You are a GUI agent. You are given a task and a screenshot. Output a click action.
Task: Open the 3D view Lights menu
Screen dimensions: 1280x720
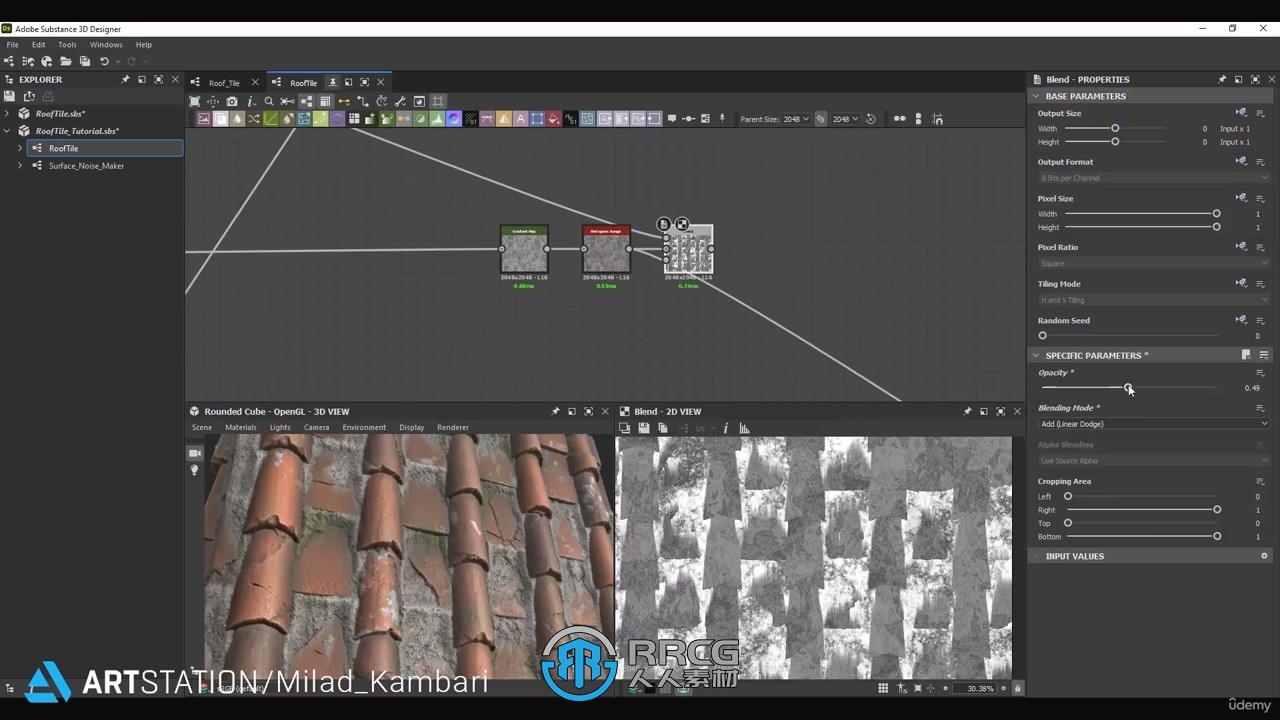(280, 427)
